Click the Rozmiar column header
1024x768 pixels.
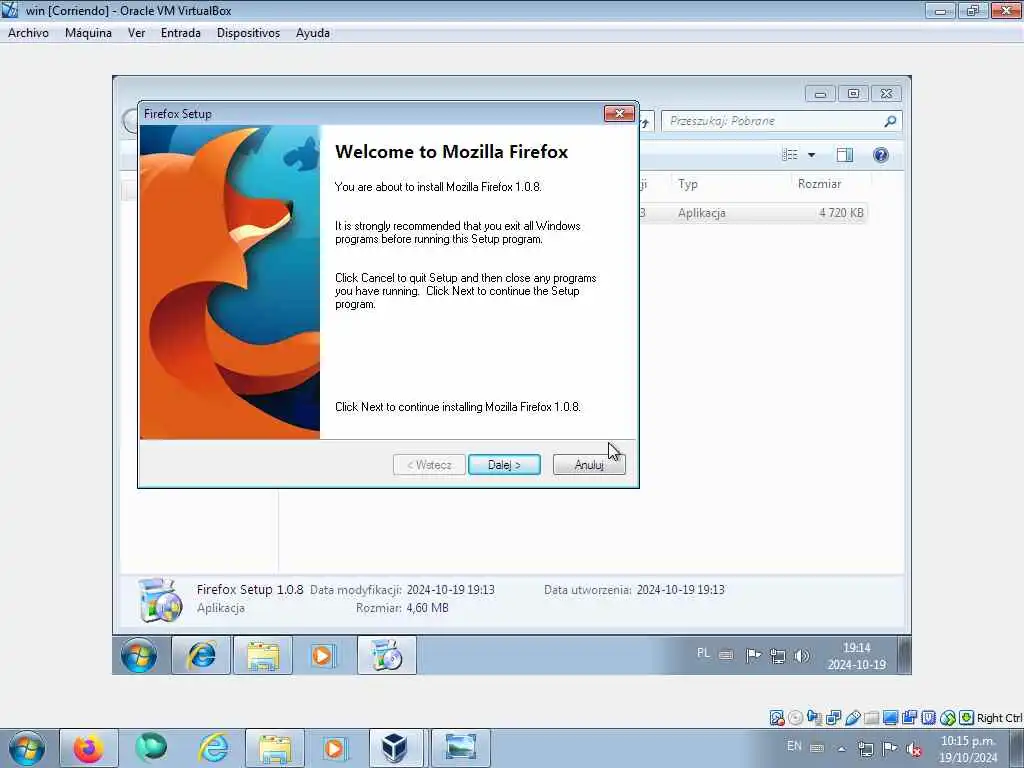point(831,184)
